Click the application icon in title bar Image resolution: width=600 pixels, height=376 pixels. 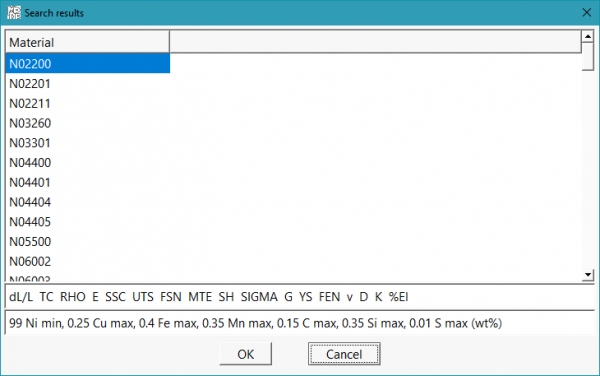(14, 13)
